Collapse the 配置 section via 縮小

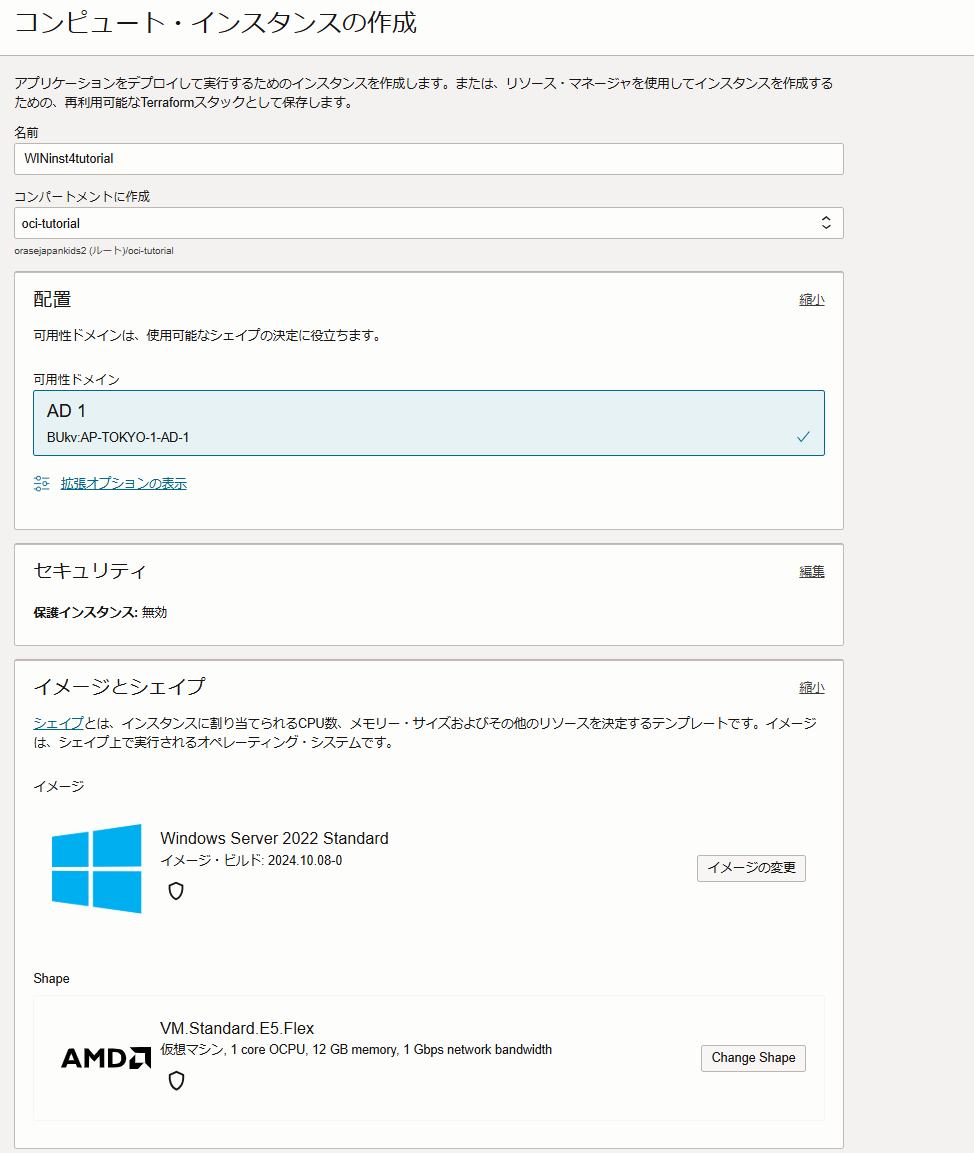811,299
